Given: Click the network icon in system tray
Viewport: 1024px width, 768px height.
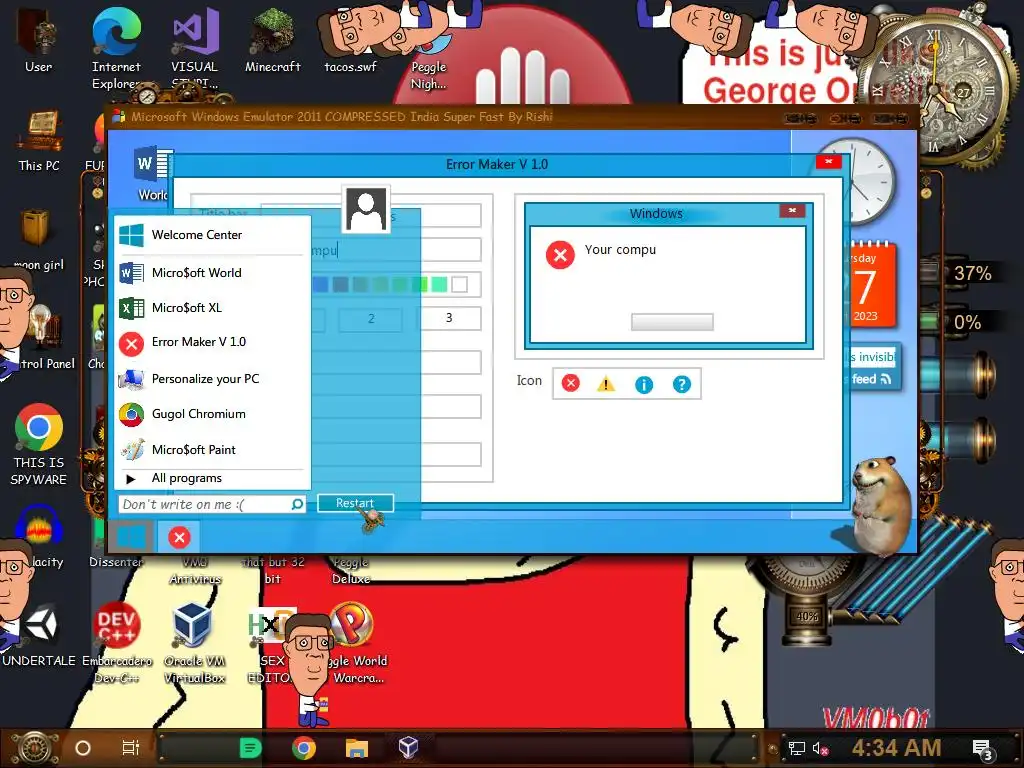Looking at the screenshot, I should click(797, 748).
